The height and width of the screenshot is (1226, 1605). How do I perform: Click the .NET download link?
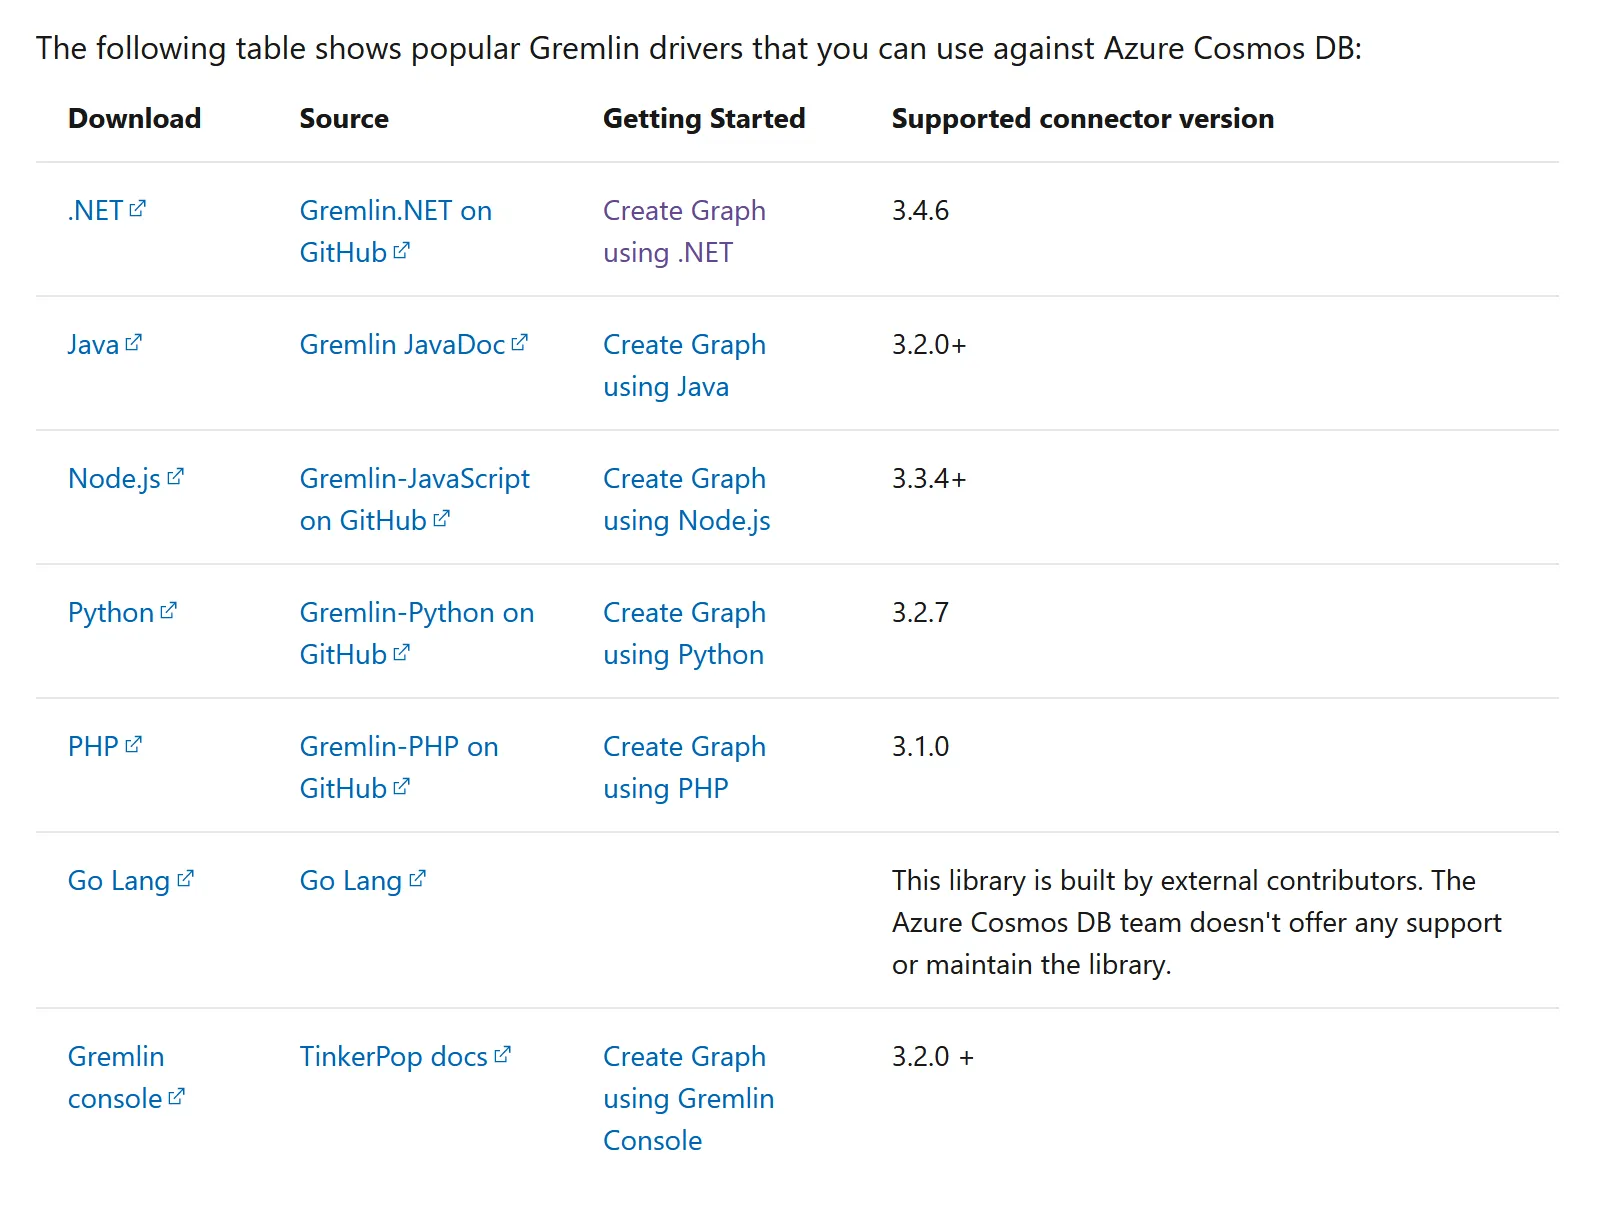pos(96,211)
